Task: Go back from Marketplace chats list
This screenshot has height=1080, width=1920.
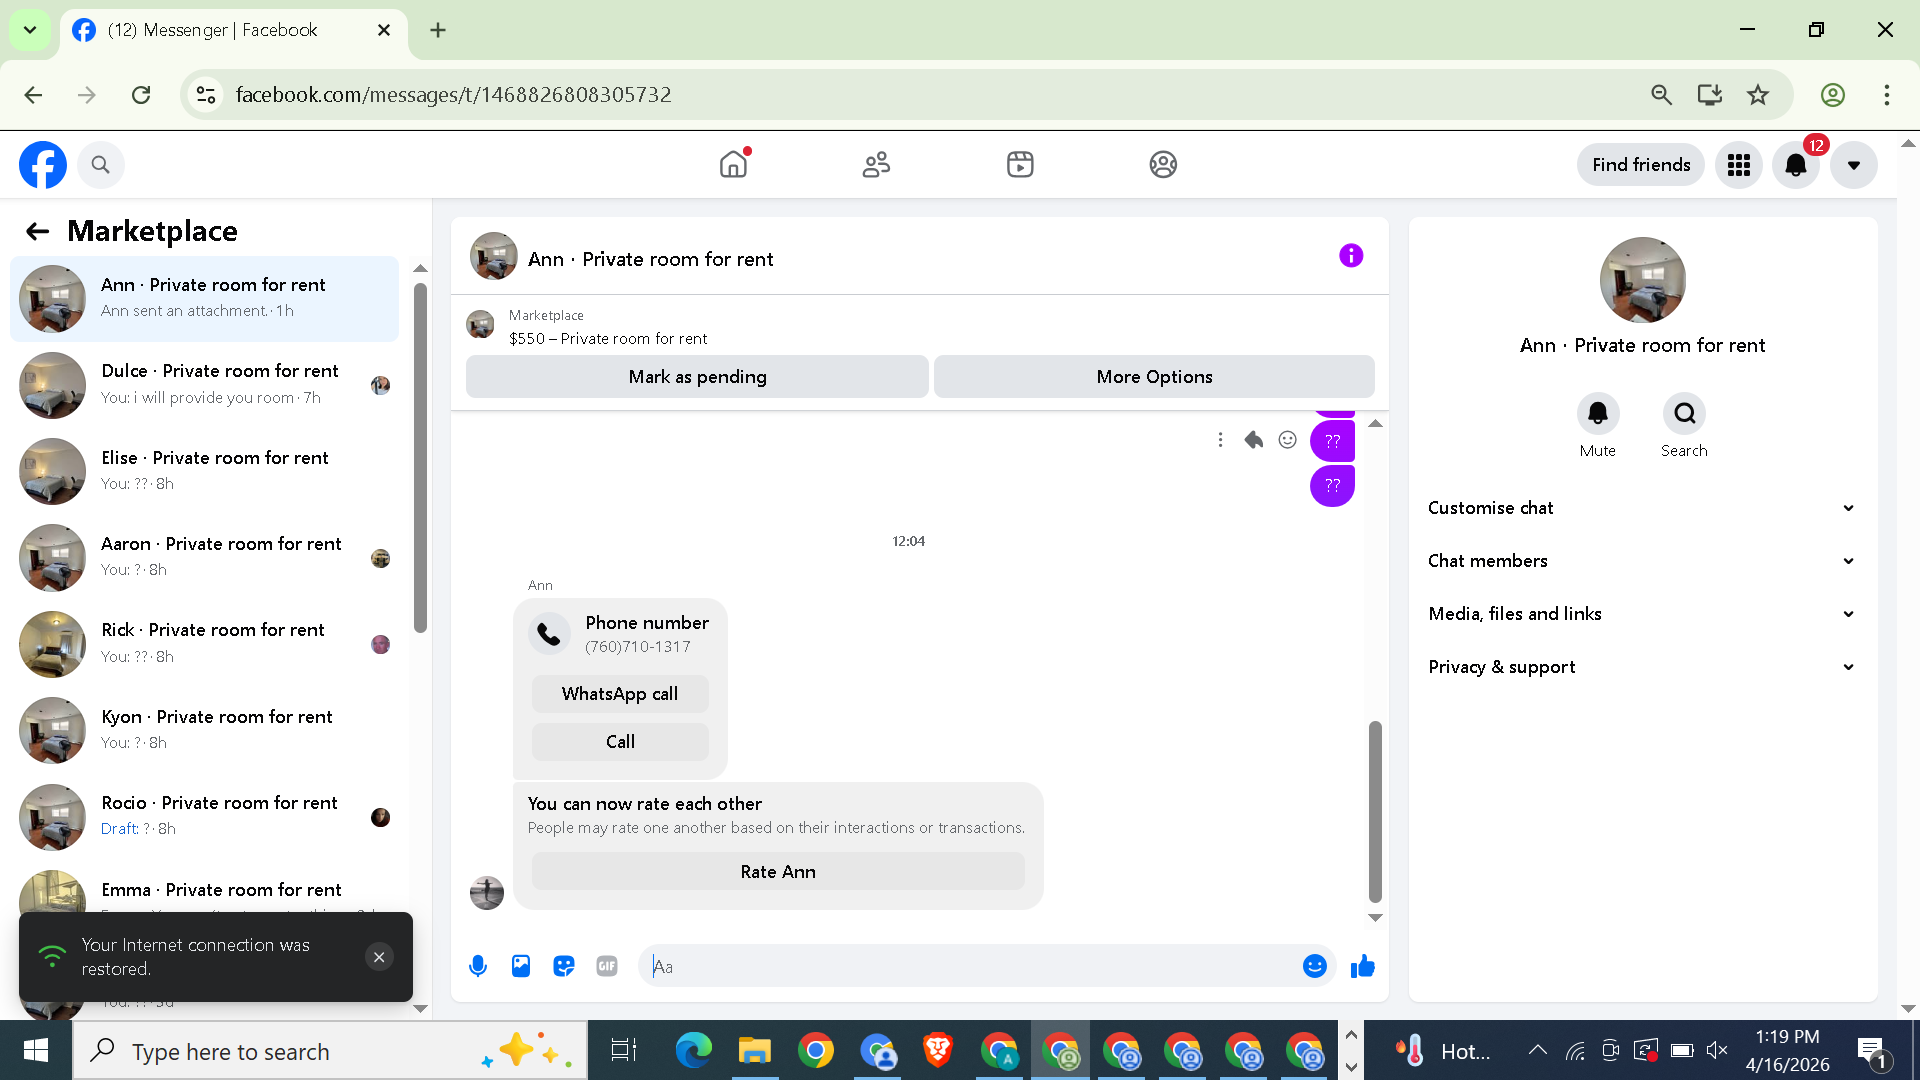Action: tap(38, 232)
